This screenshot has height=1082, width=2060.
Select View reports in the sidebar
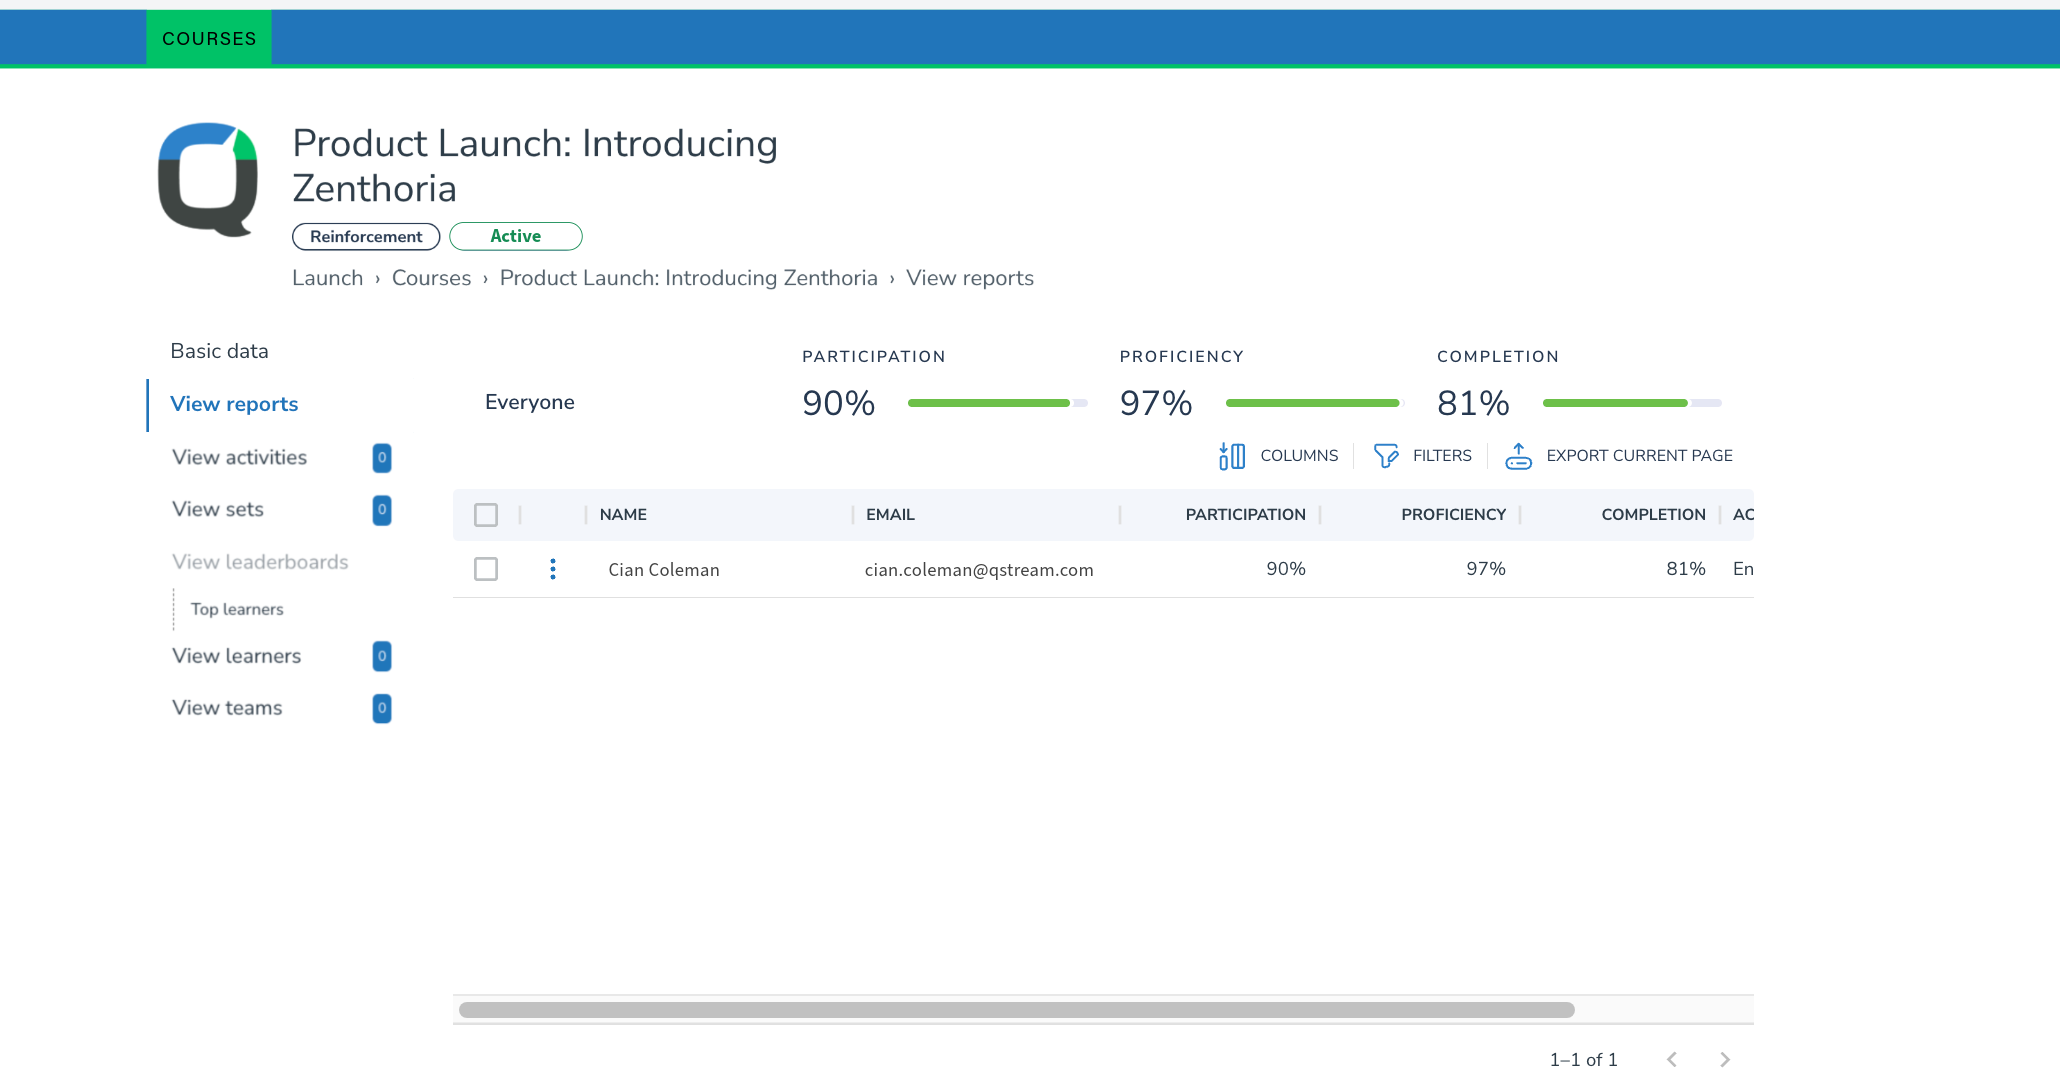tap(234, 404)
